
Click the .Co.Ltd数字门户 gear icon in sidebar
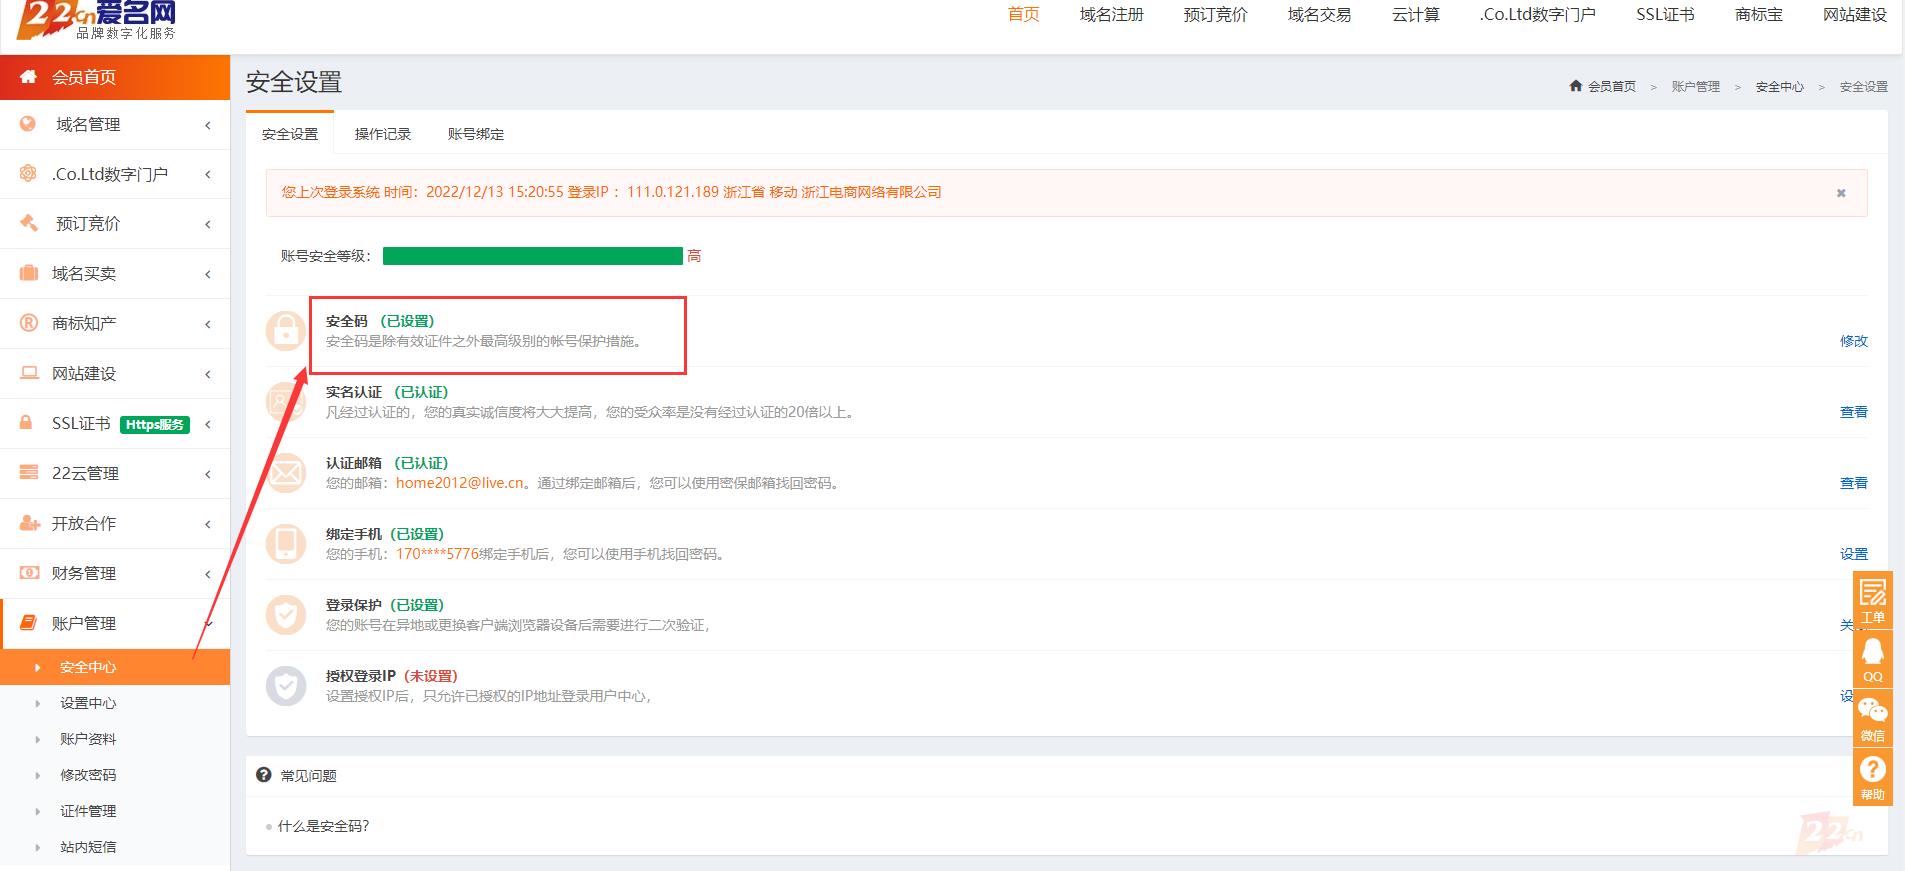[28, 174]
